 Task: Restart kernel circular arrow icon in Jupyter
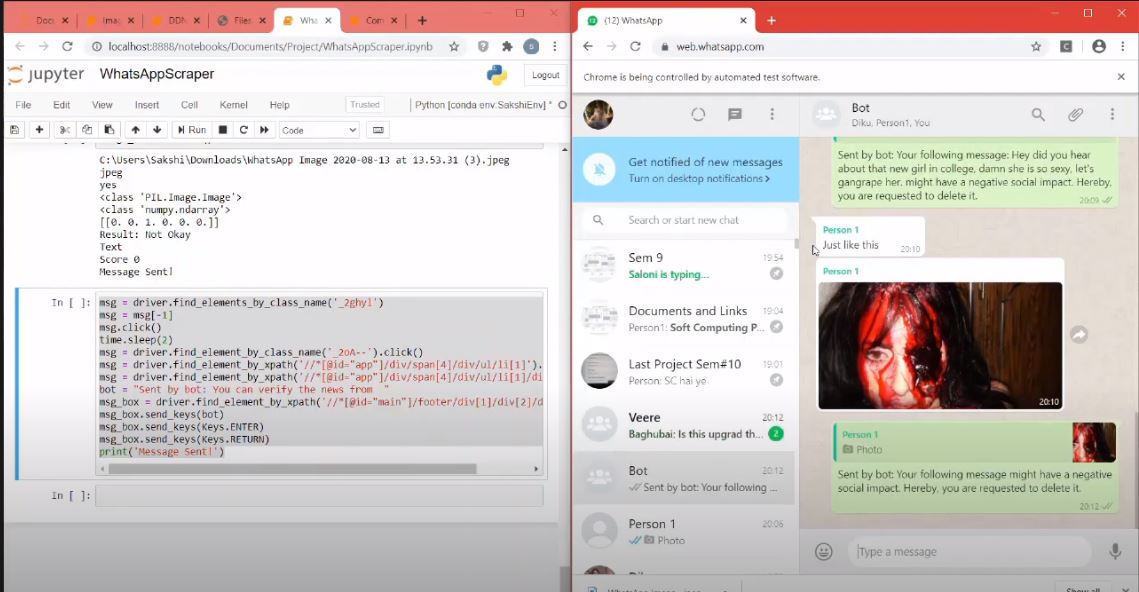pyautogui.click(x=243, y=130)
